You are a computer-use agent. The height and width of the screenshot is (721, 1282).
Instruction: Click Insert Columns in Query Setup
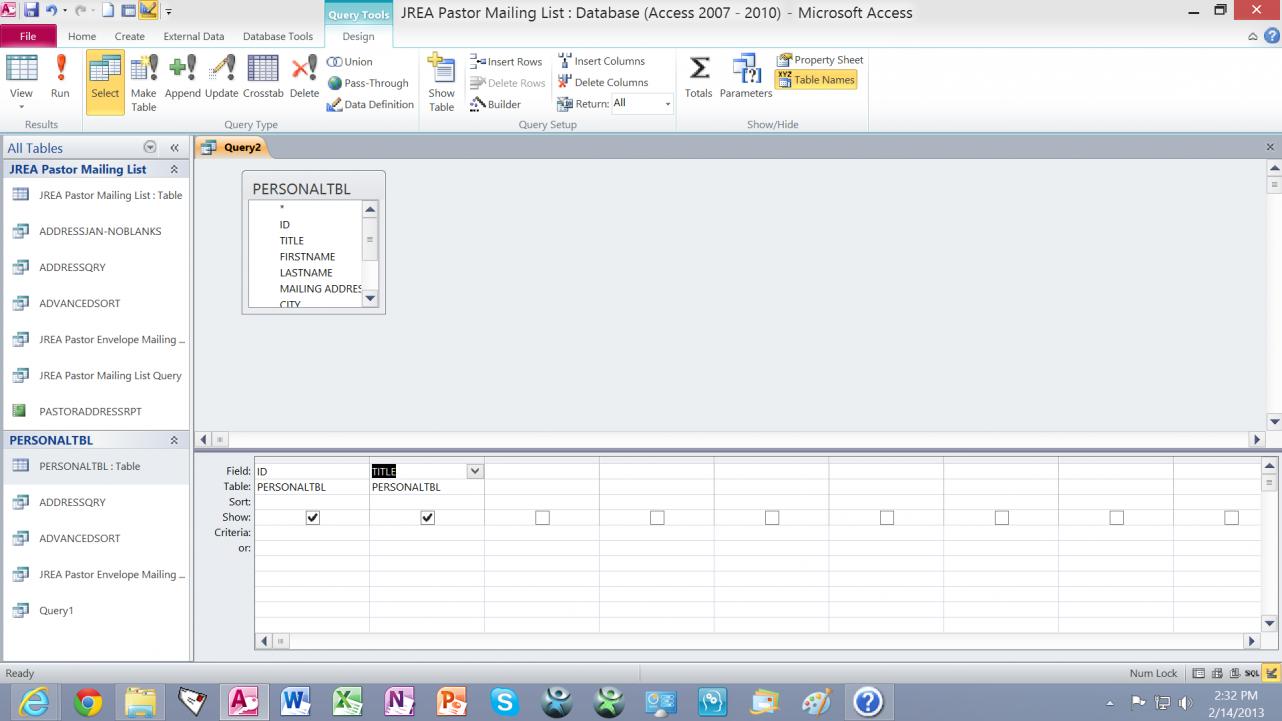click(x=601, y=61)
